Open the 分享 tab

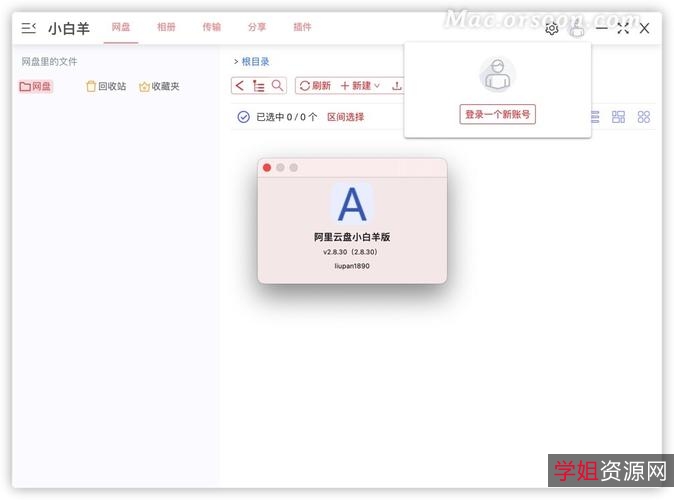257,27
